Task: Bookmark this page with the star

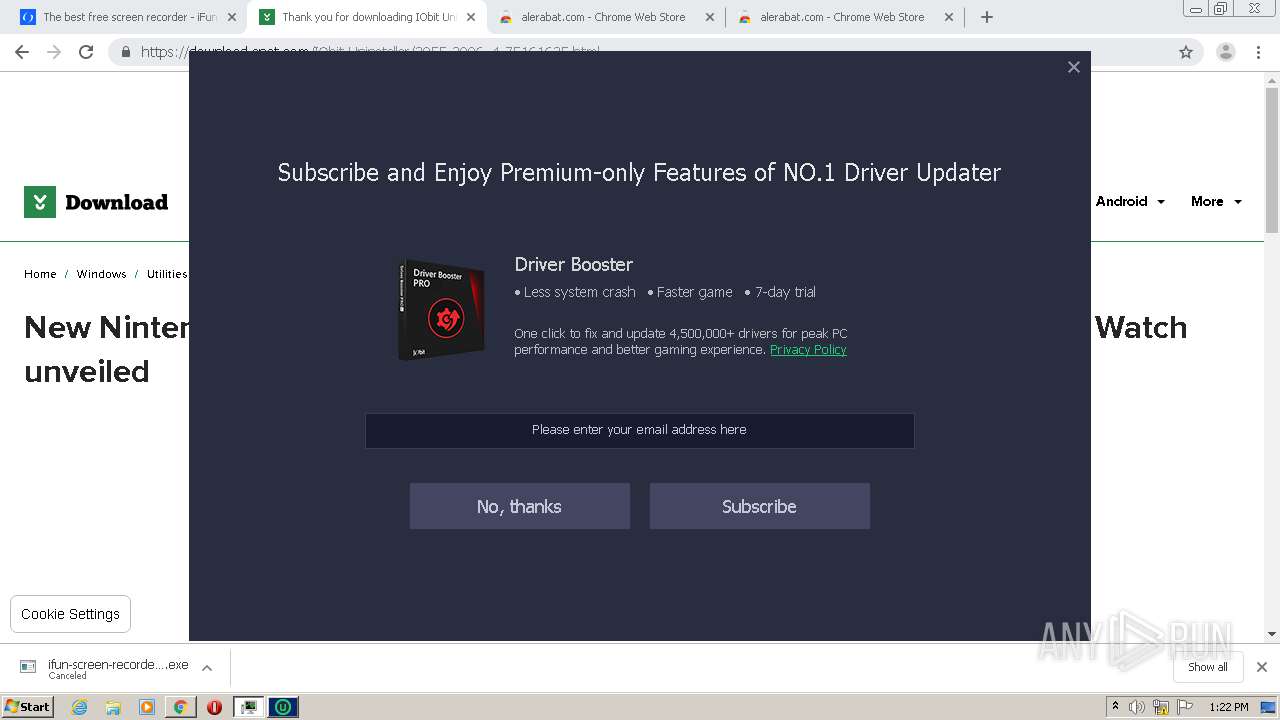Action: 1186,52
